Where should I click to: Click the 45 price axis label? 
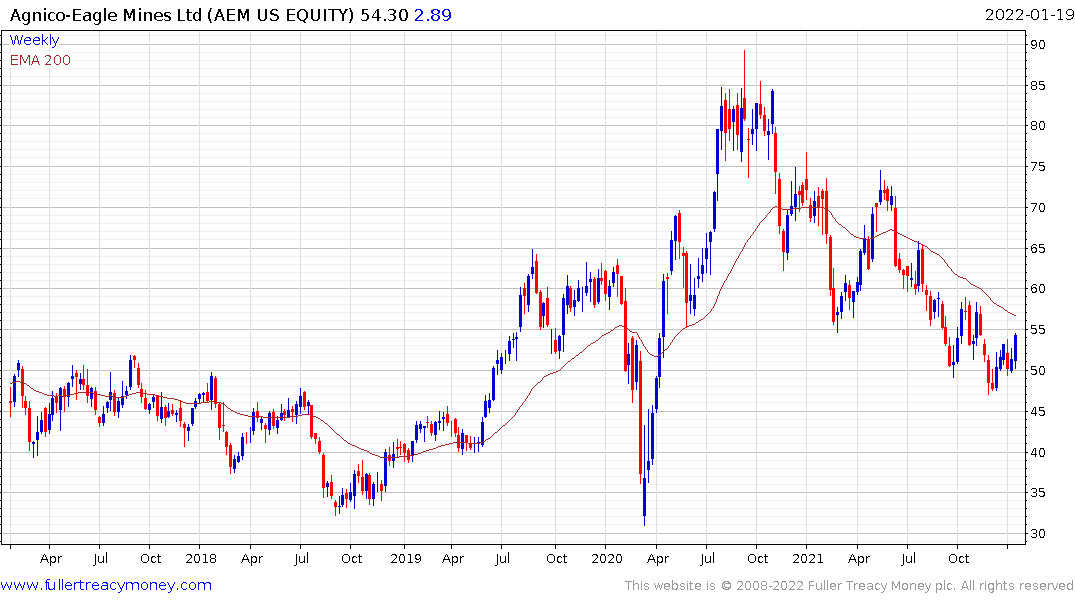point(1037,411)
